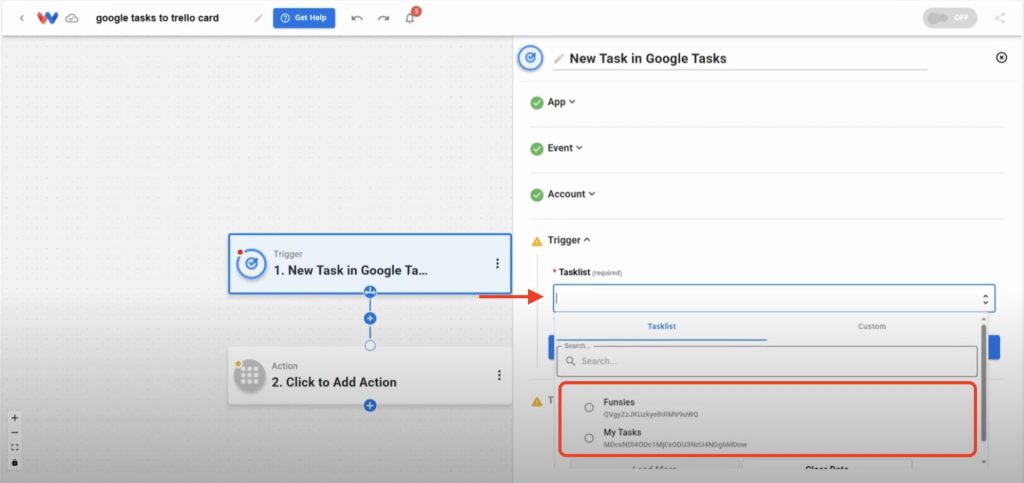Select the Click to Add Action card
The width and height of the screenshot is (1024, 483).
click(370, 375)
